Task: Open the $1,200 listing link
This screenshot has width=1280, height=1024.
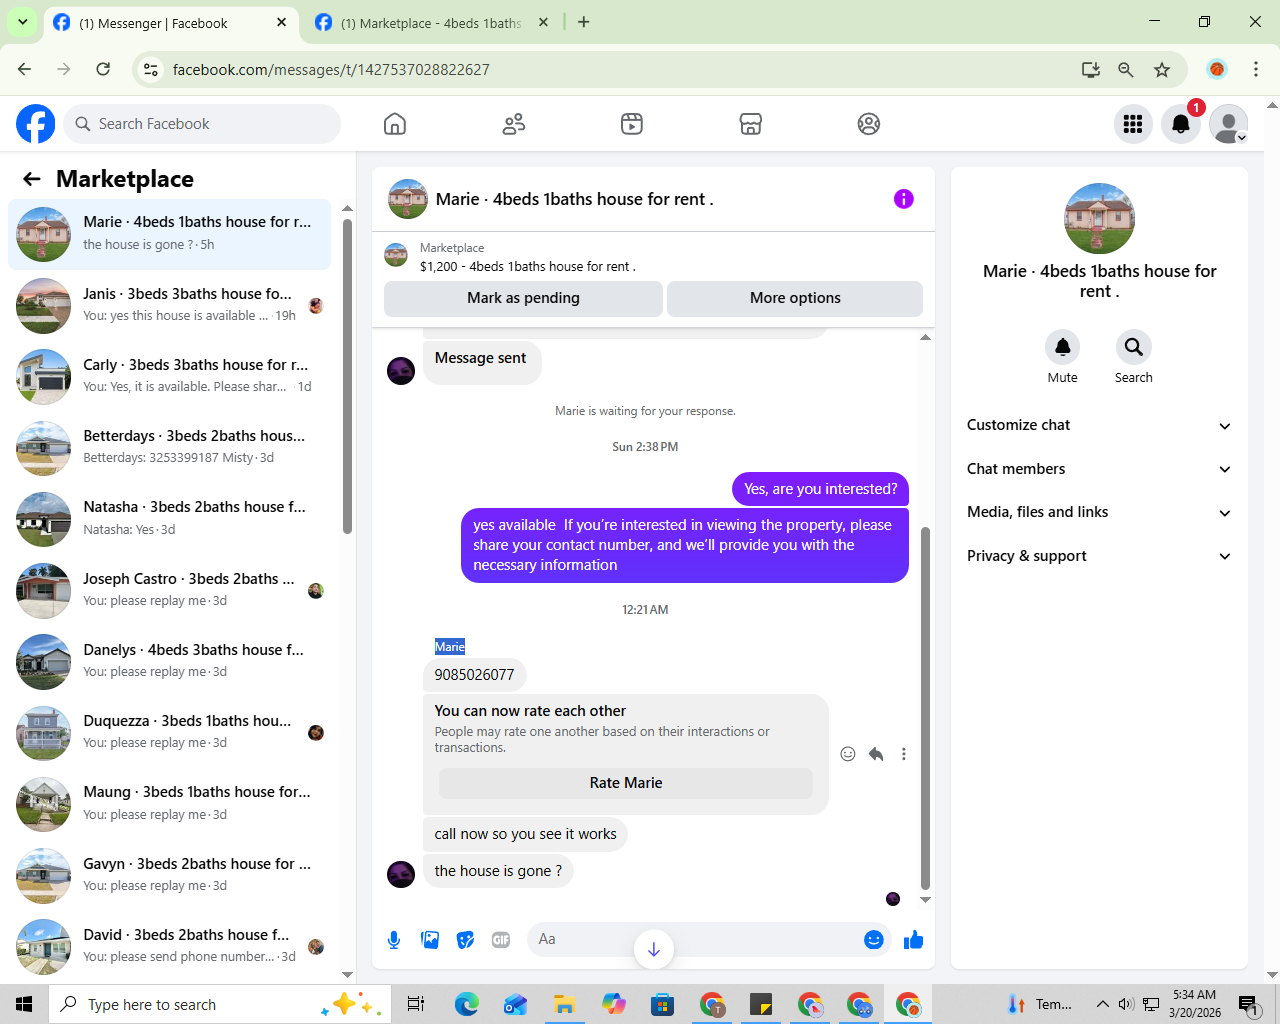Action: pos(528,267)
